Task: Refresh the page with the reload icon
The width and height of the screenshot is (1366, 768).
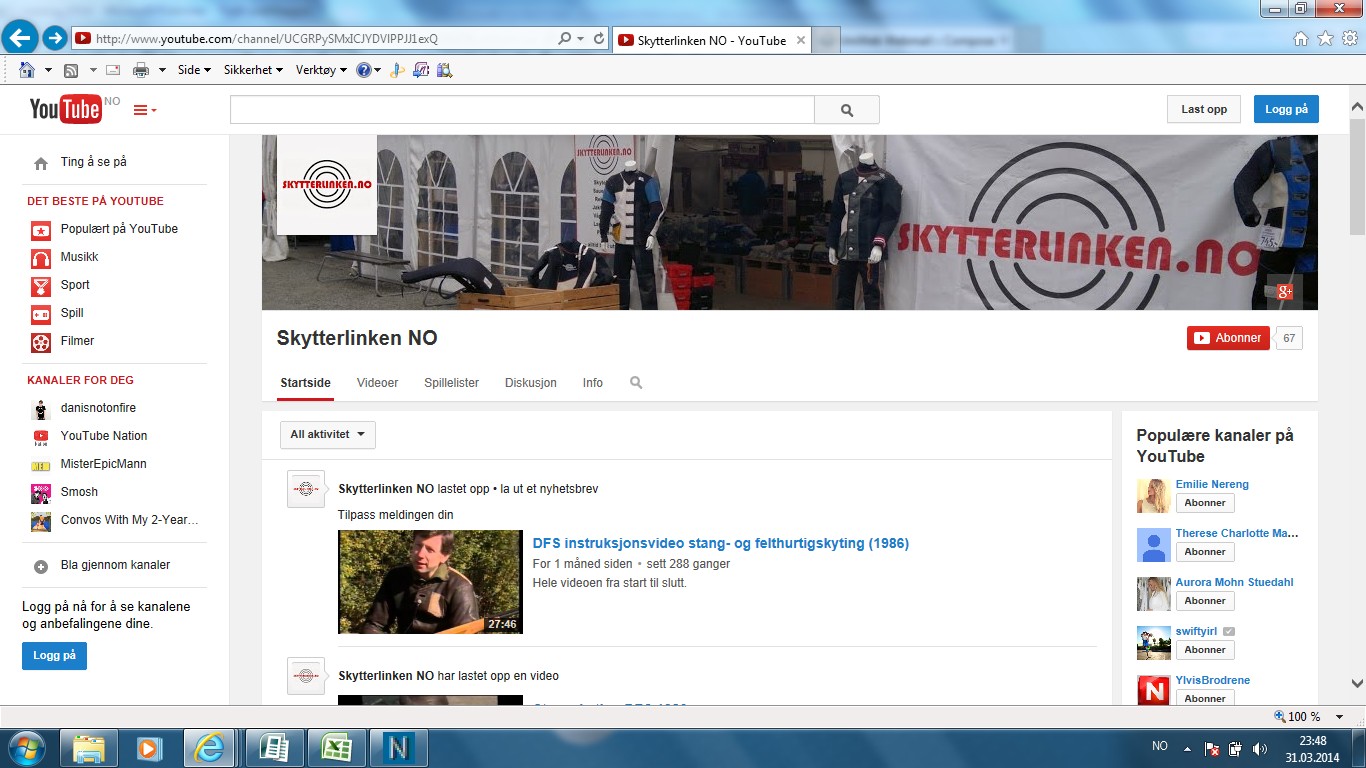Action: 599,39
